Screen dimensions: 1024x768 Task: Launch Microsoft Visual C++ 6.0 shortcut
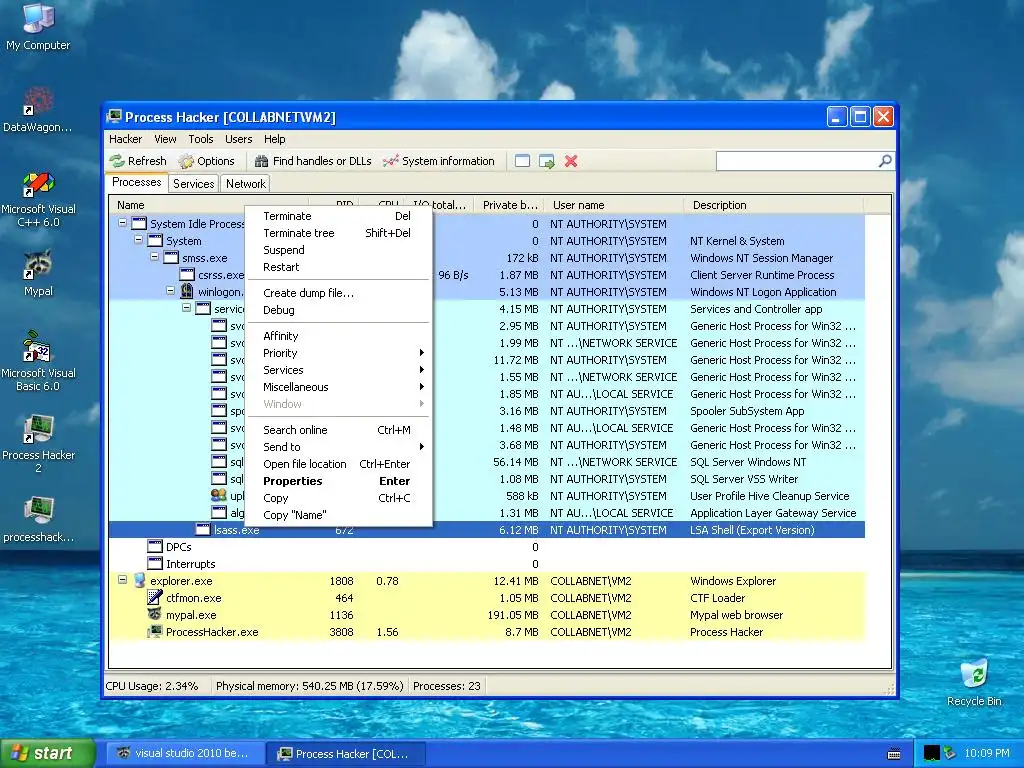pos(38,199)
